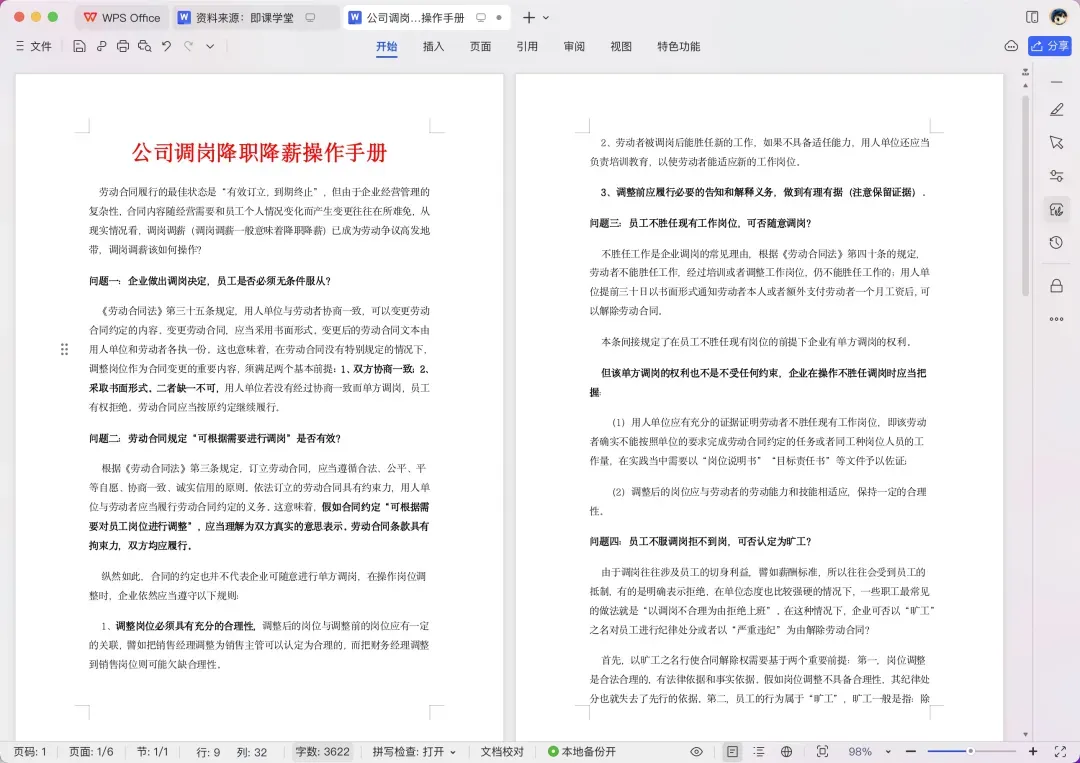
Task: Select the 视图 ribbon tab
Action: click(621, 46)
